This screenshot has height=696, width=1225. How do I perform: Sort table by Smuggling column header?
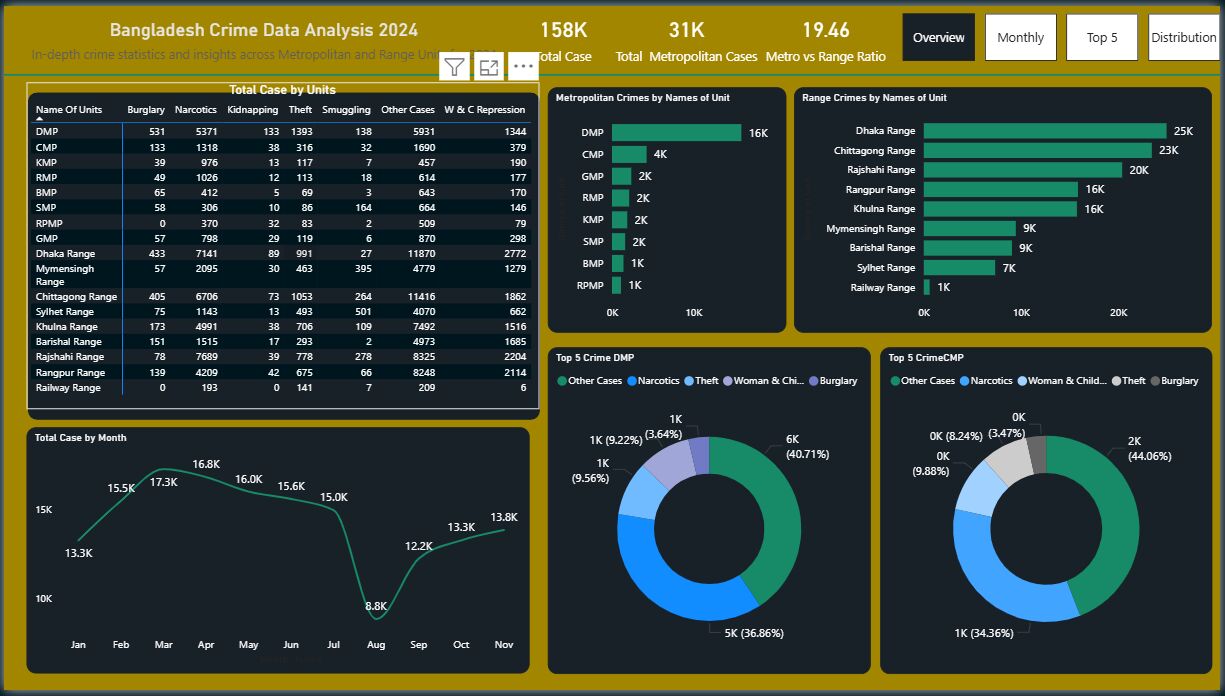346,110
